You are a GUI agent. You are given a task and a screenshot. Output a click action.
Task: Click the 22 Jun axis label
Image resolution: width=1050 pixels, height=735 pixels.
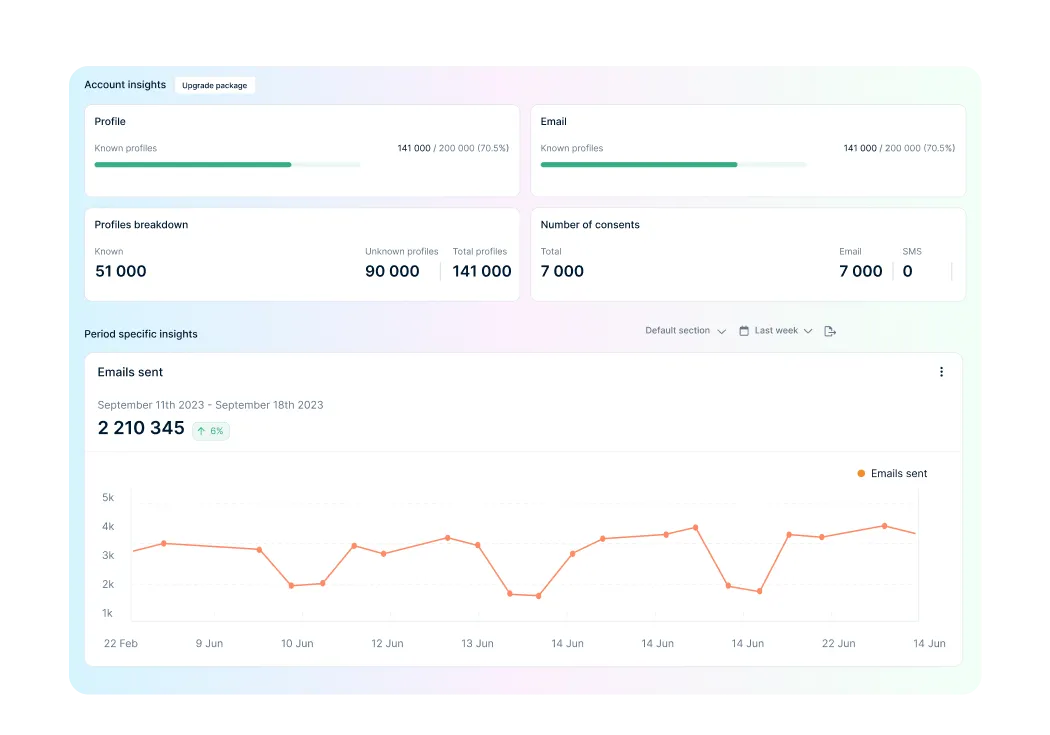(838, 643)
